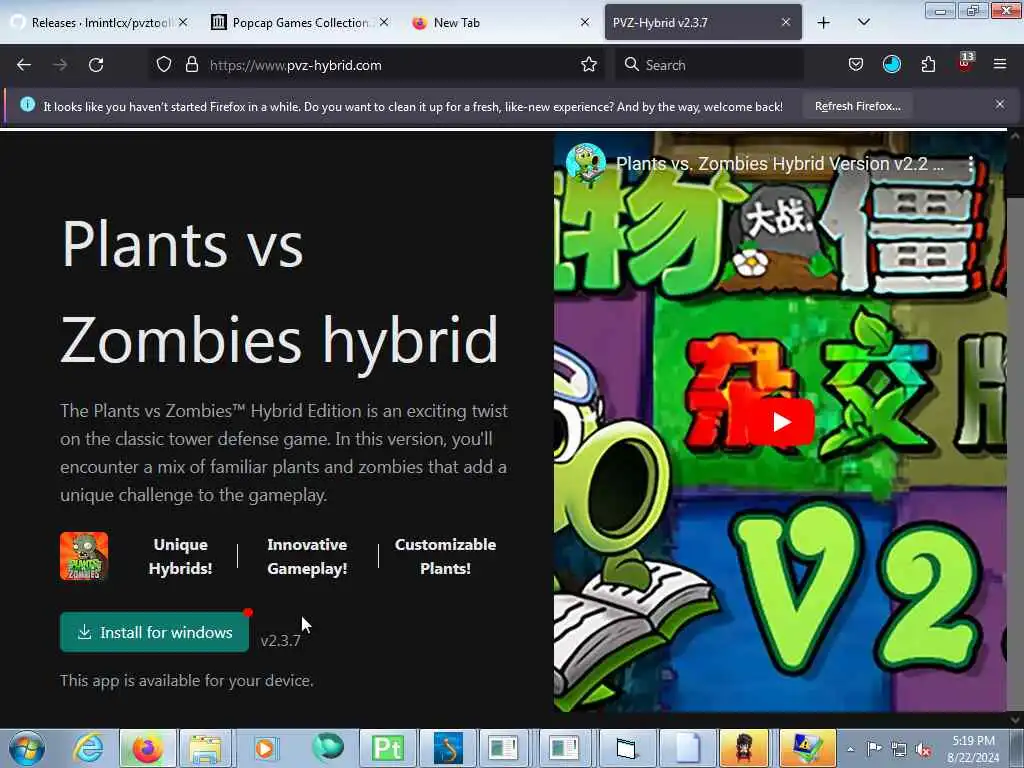Launch Internet Explorer from taskbar
Screen dimensions: 1024x768
tap(89, 748)
